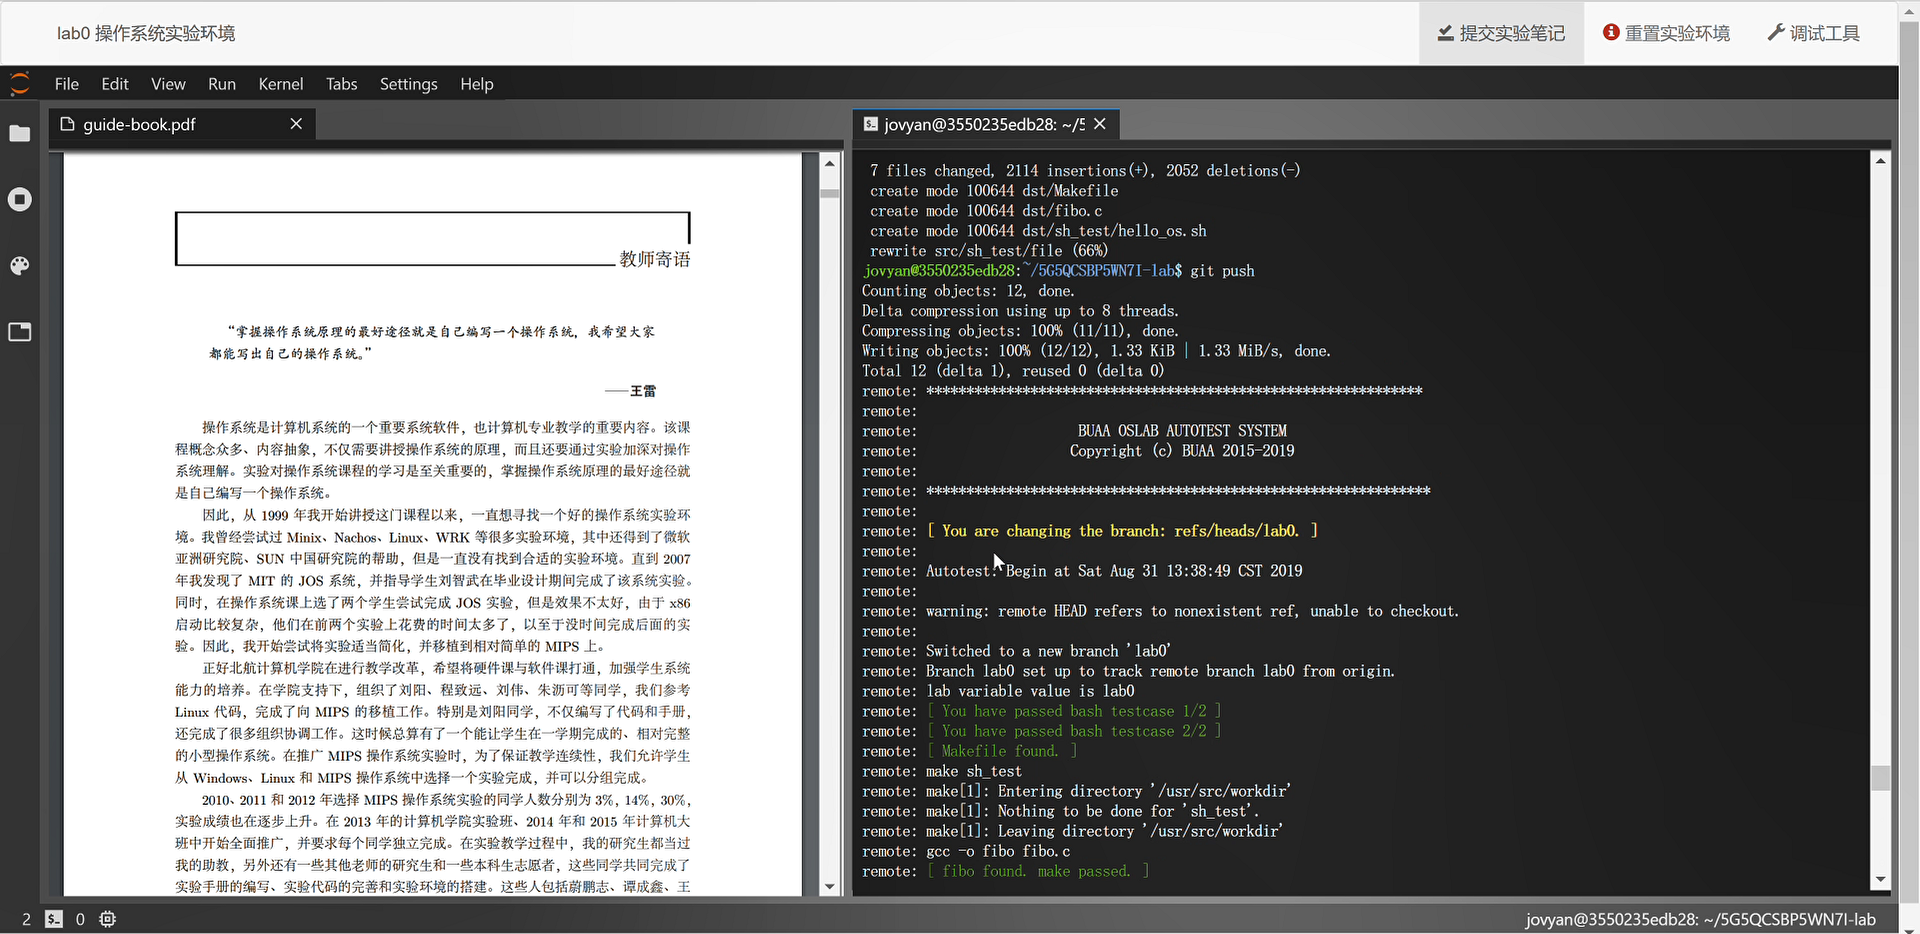Click the 教师寄语 heading in PDF
This screenshot has width=1920, height=934.
click(x=655, y=259)
